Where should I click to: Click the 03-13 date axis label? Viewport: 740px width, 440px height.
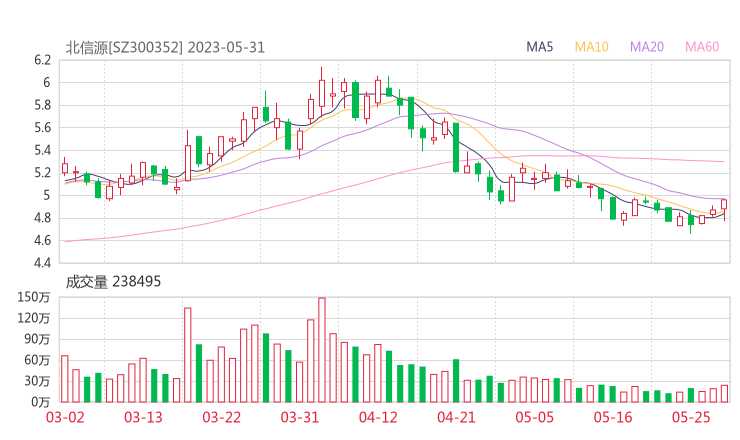pos(143,417)
